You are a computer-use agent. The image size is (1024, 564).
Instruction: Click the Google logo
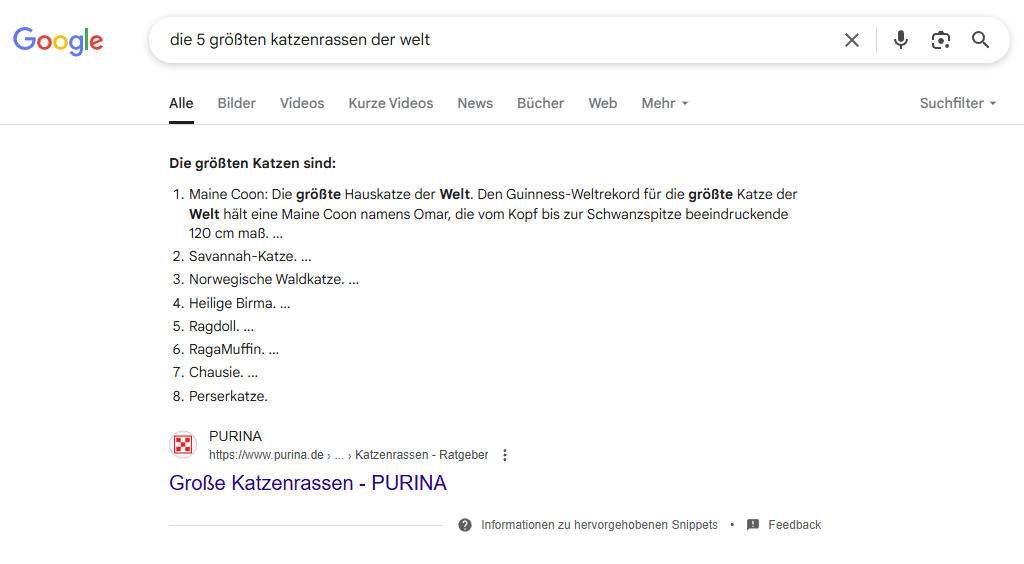pyautogui.click(x=58, y=40)
